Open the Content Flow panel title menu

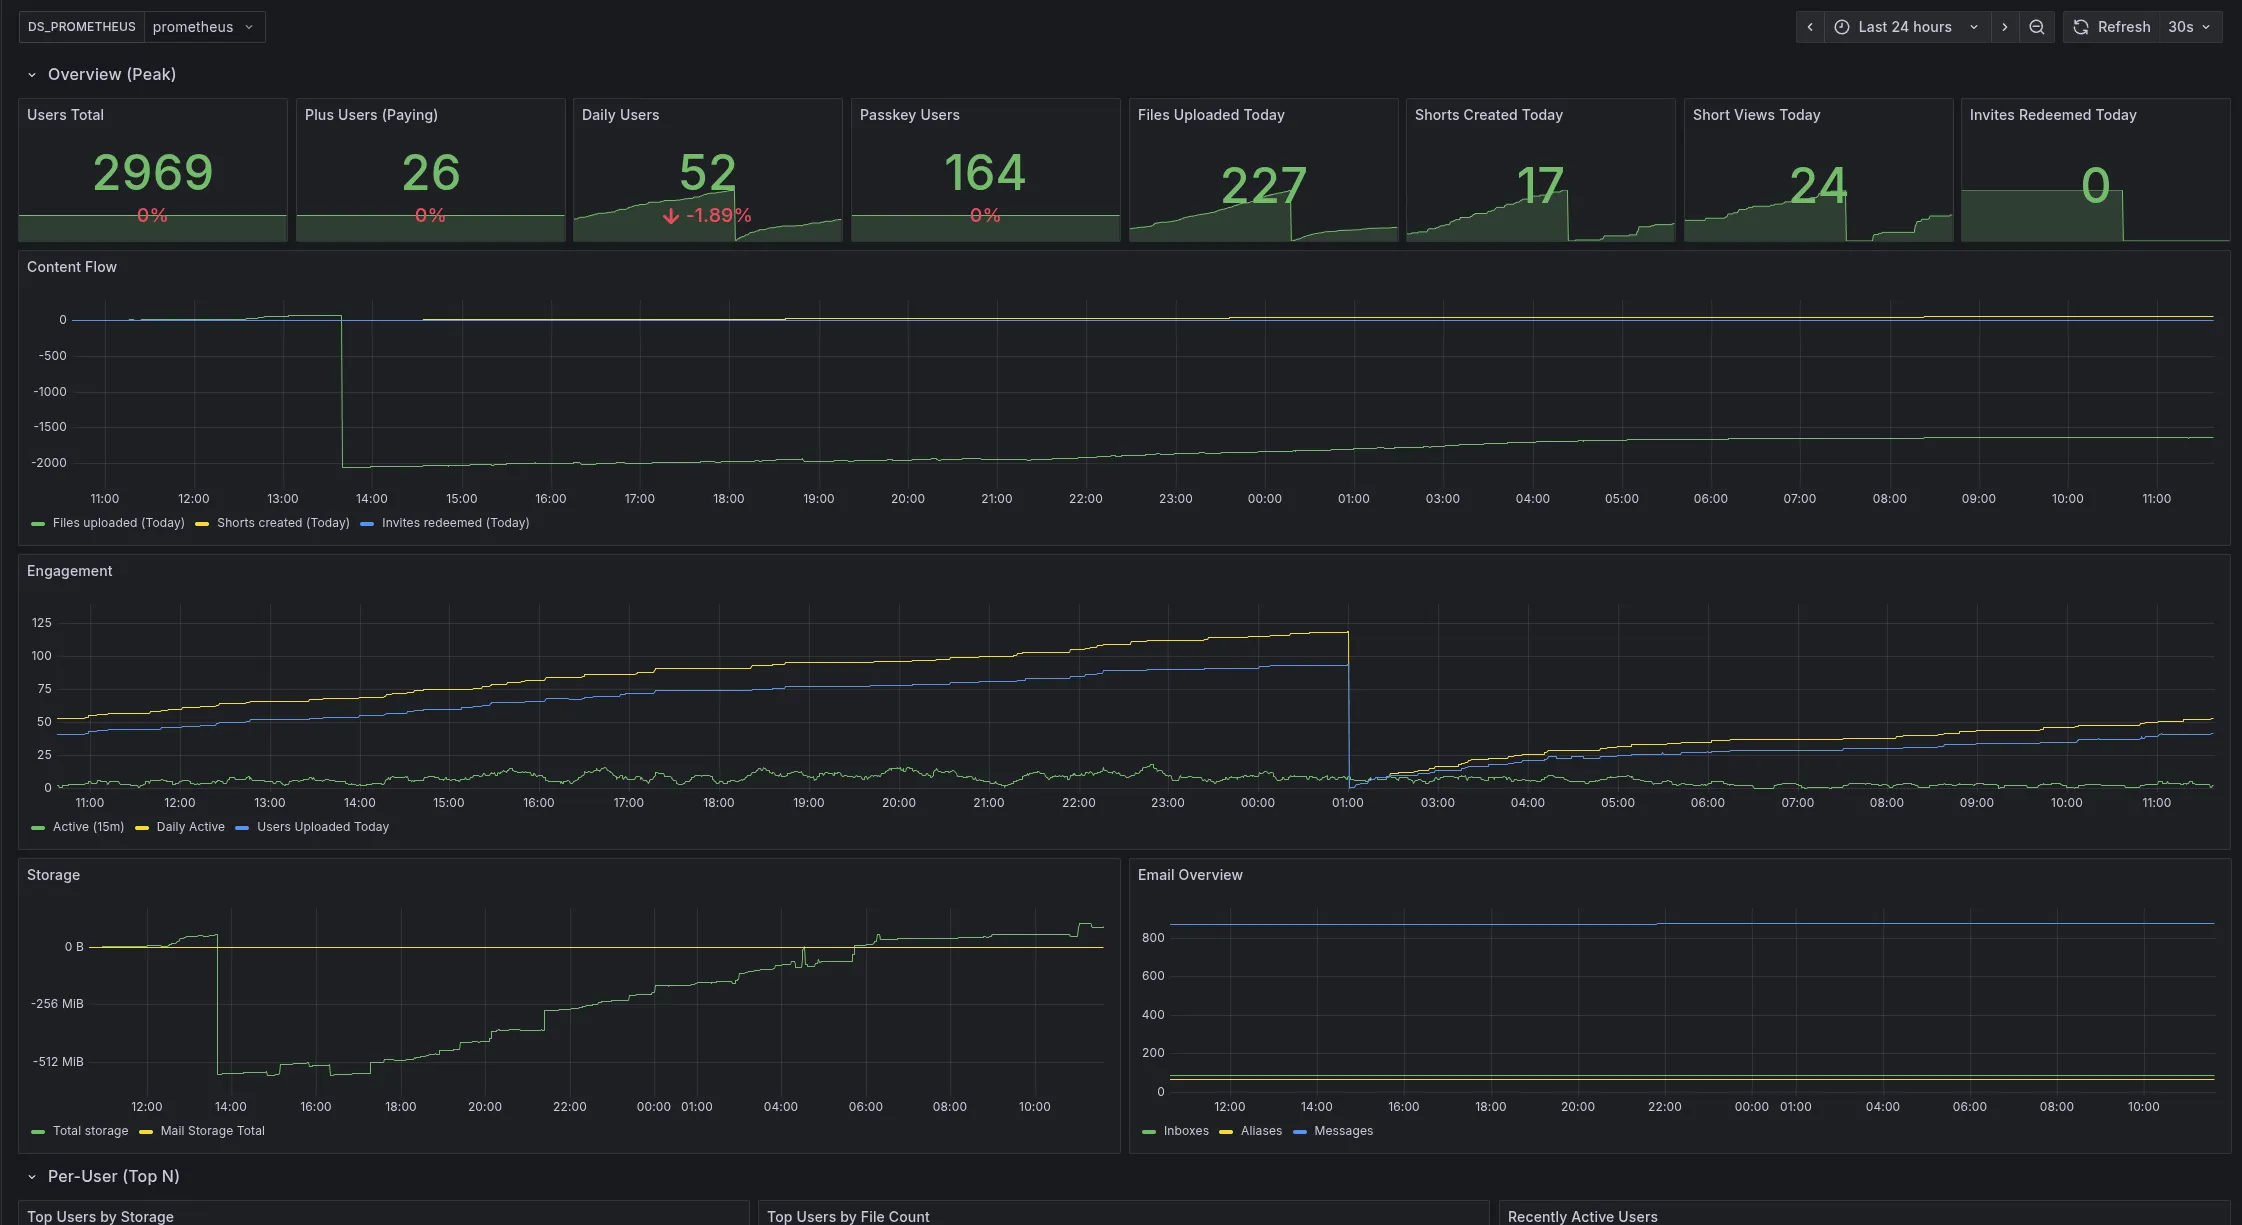(x=72, y=267)
